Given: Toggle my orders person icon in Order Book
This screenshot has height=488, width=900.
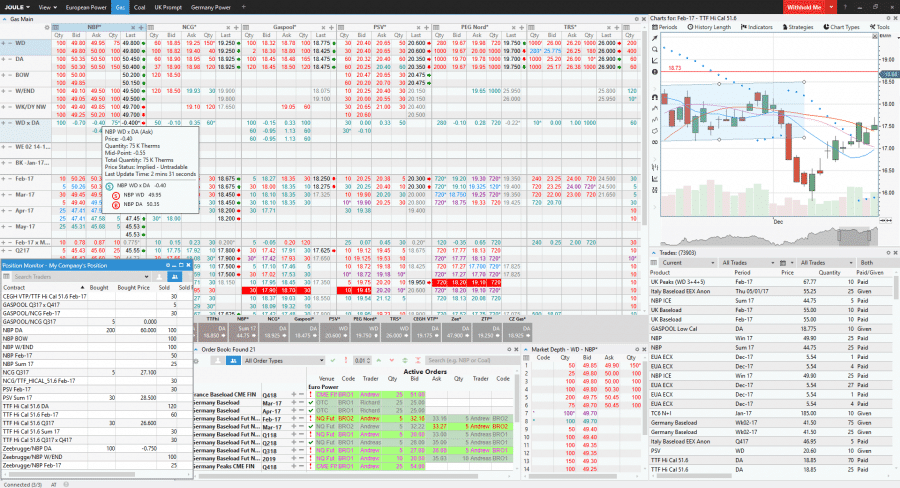Looking at the screenshot, I should pyautogui.click(x=217, y=361).
